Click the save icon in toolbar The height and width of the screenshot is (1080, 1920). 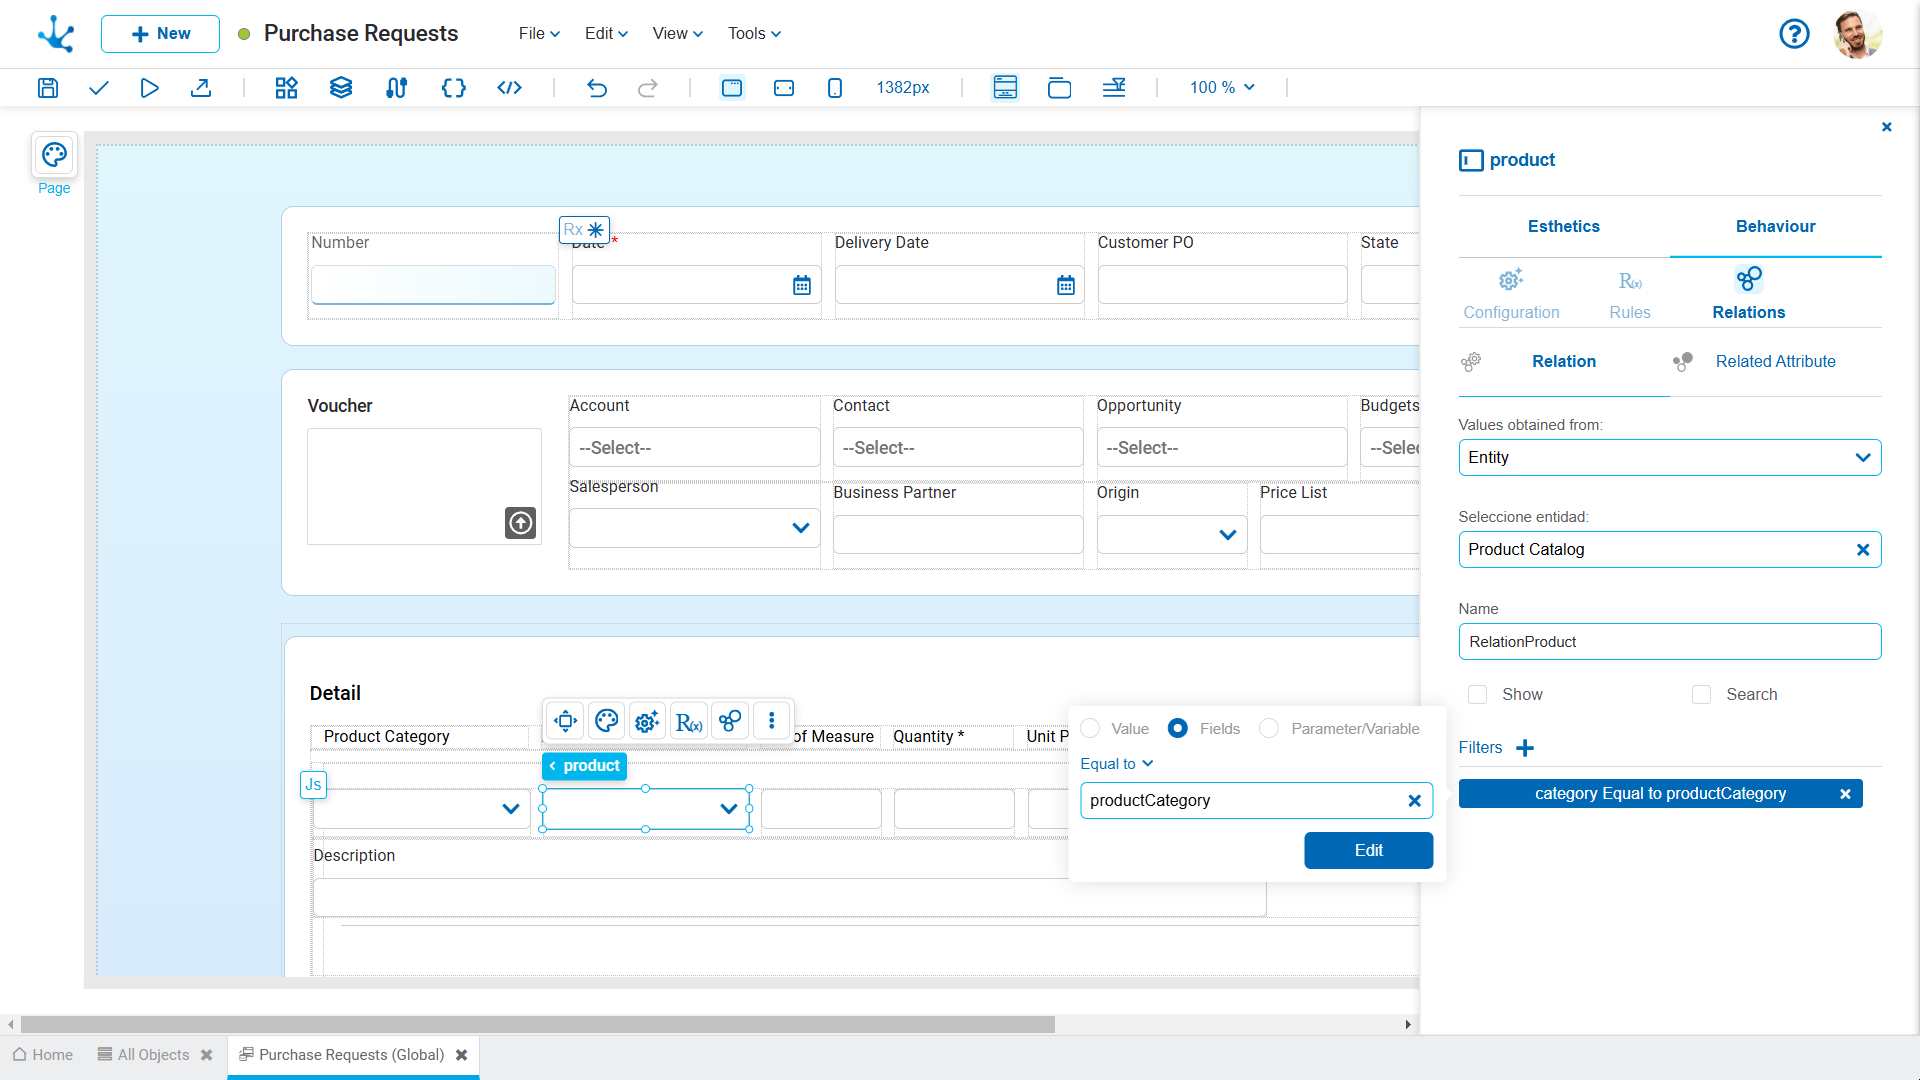[48, 88]
